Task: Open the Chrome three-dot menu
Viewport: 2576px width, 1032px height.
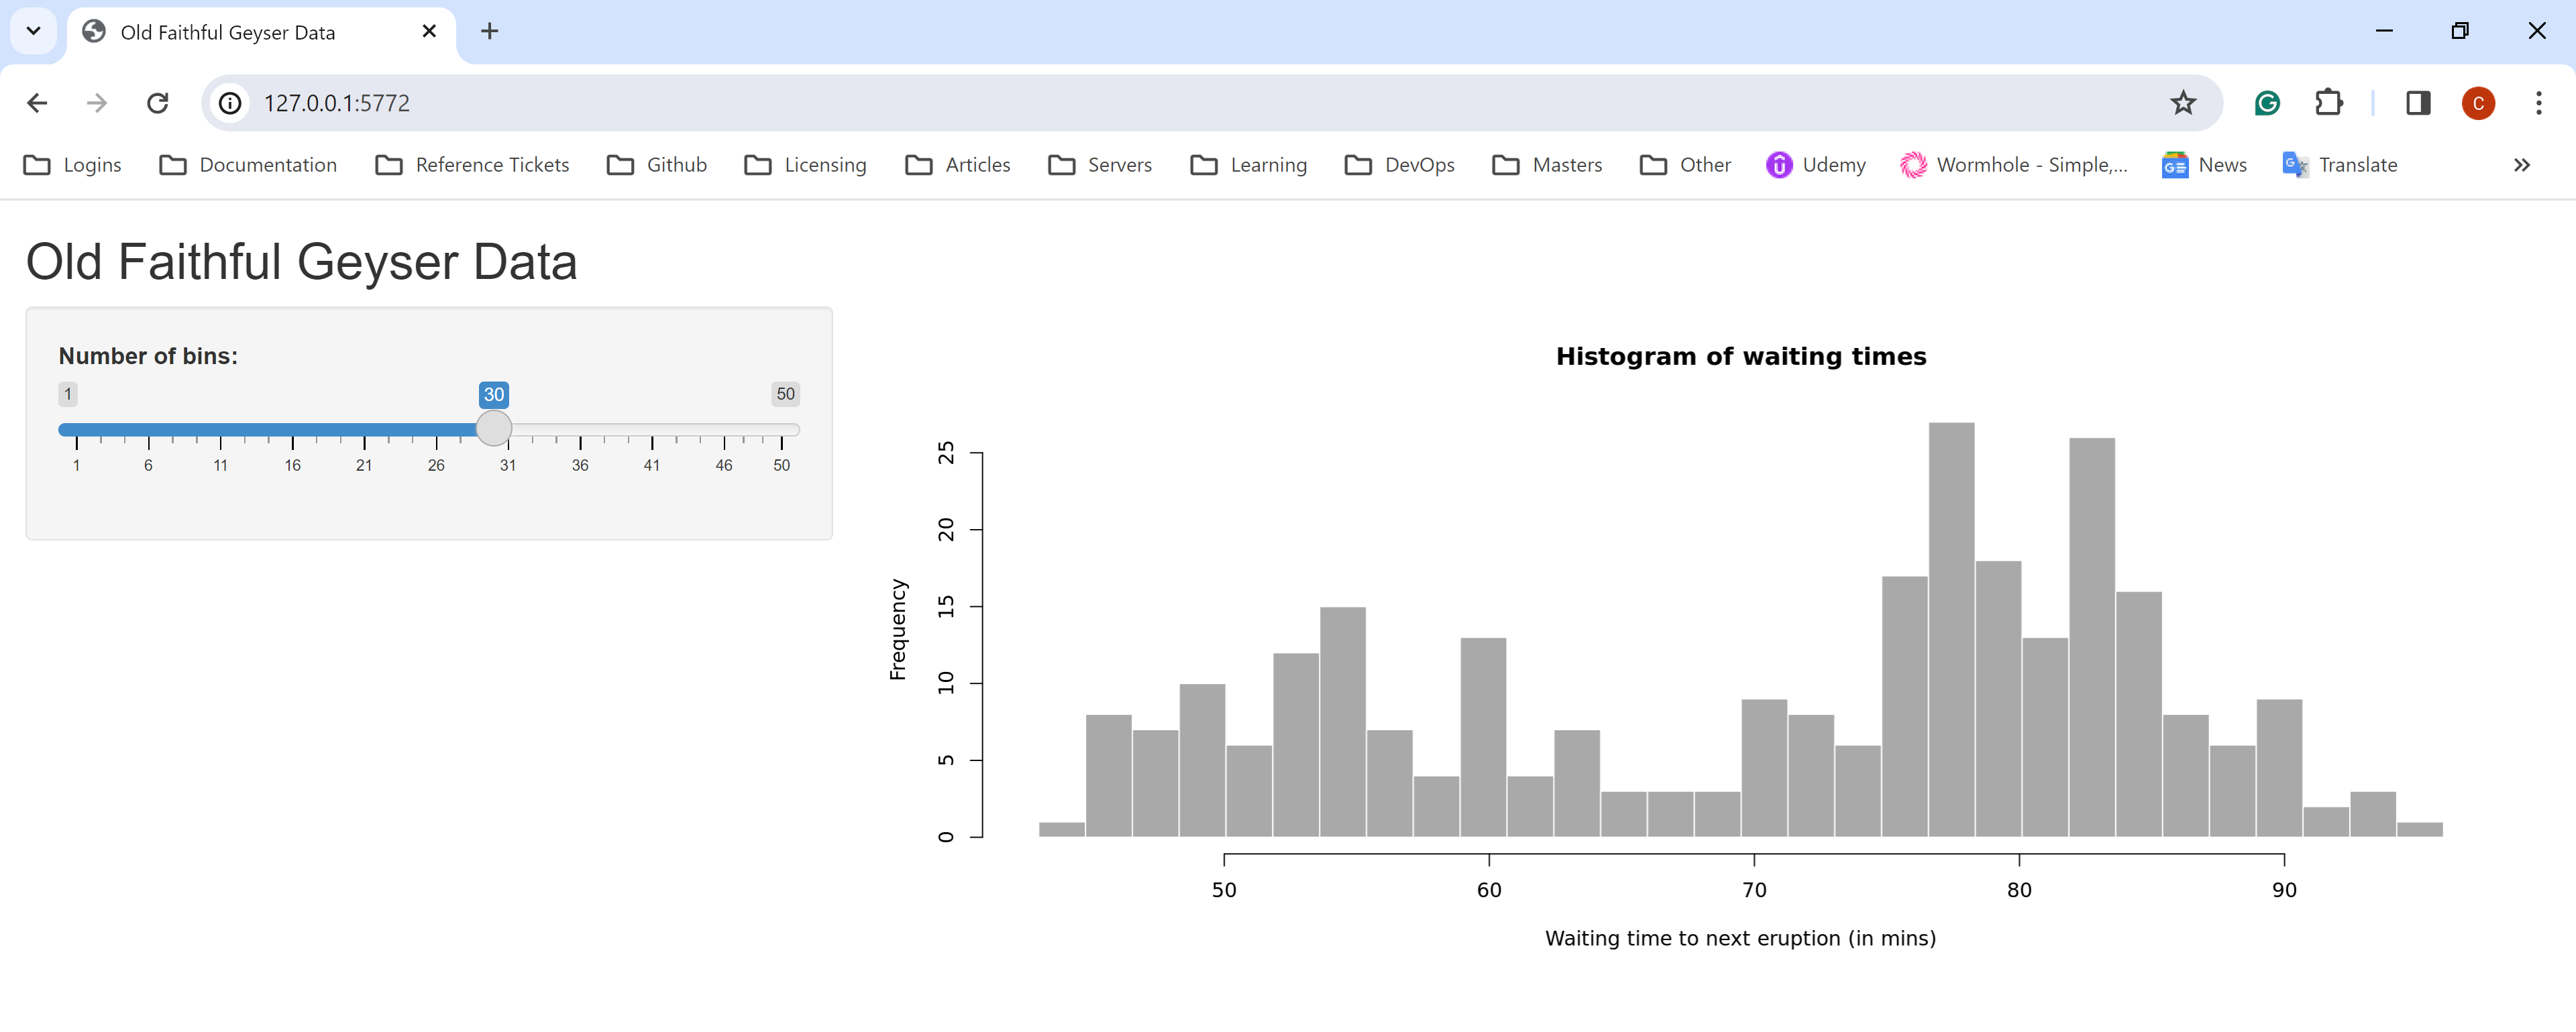Action: (x=2538, y=103)
